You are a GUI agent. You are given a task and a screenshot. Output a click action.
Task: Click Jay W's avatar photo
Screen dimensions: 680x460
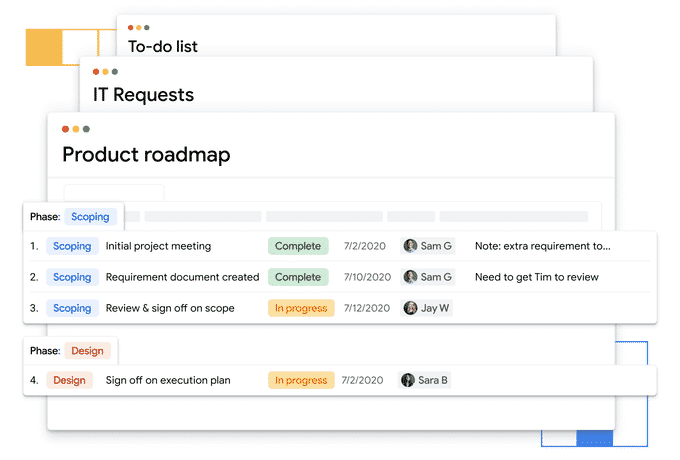410,308
